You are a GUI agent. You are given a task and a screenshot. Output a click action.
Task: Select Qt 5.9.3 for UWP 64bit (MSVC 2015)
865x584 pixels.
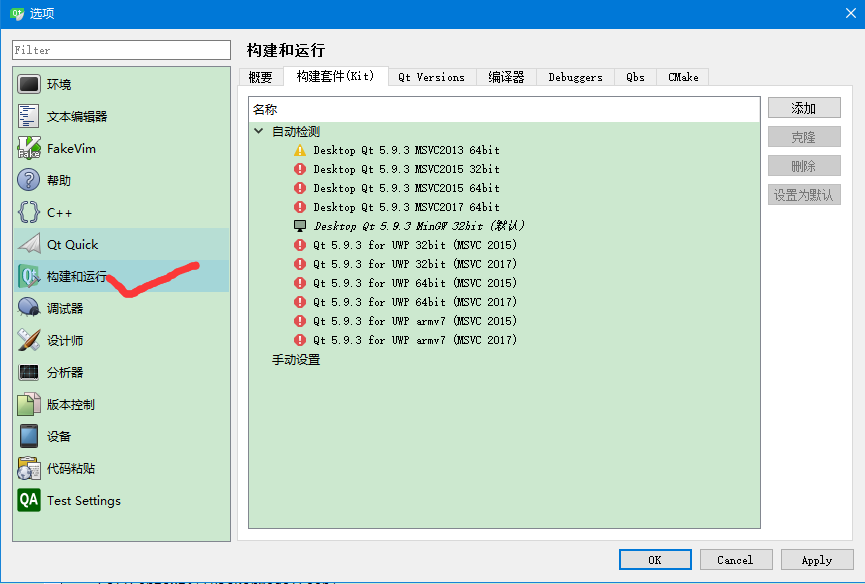click(415, 283)
